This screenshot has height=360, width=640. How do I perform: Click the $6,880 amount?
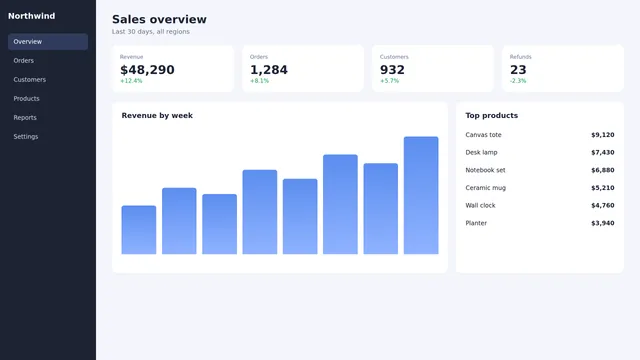coord(602,170)
